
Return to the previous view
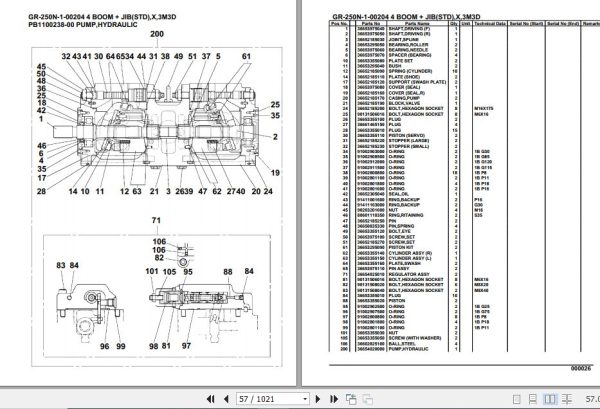pos(351,399)
